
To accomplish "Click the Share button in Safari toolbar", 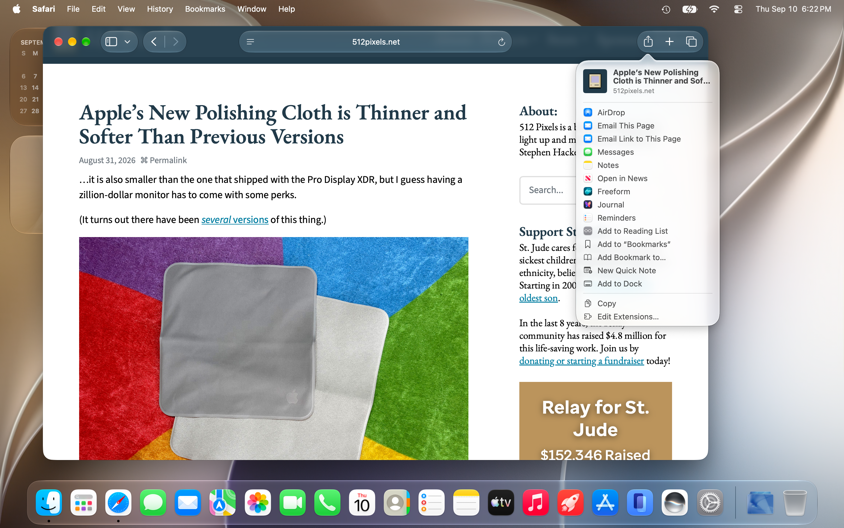I will tap(648, 41).
